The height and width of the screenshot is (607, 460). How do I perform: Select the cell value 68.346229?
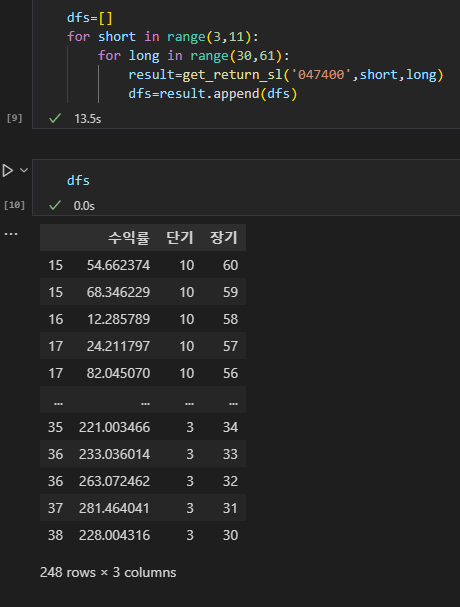pos(118,292)
